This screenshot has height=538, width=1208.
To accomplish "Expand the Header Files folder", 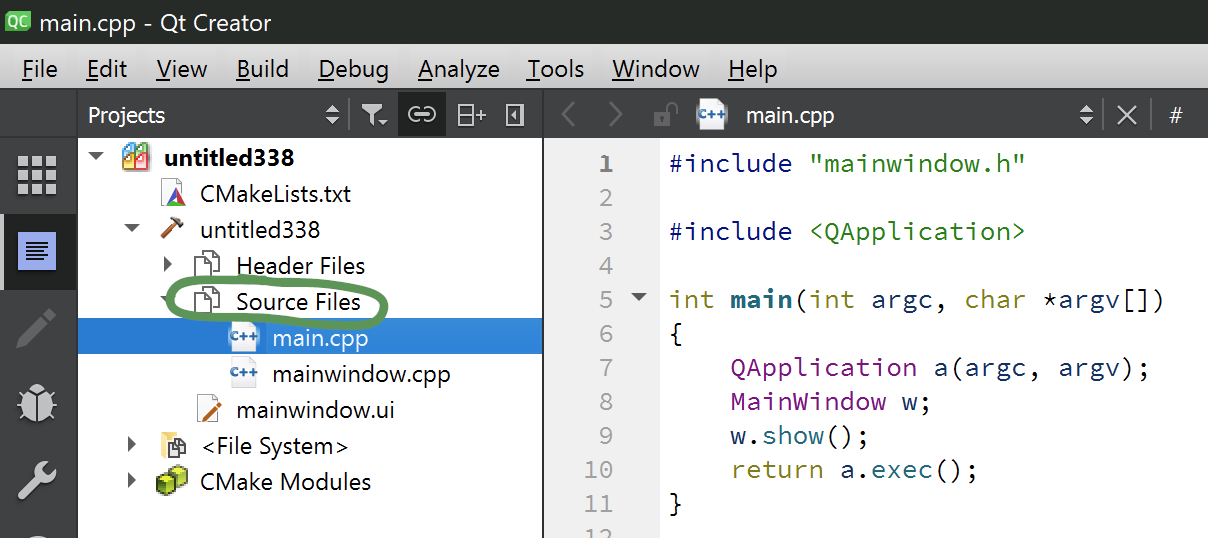I will click(x=168, y=266).
